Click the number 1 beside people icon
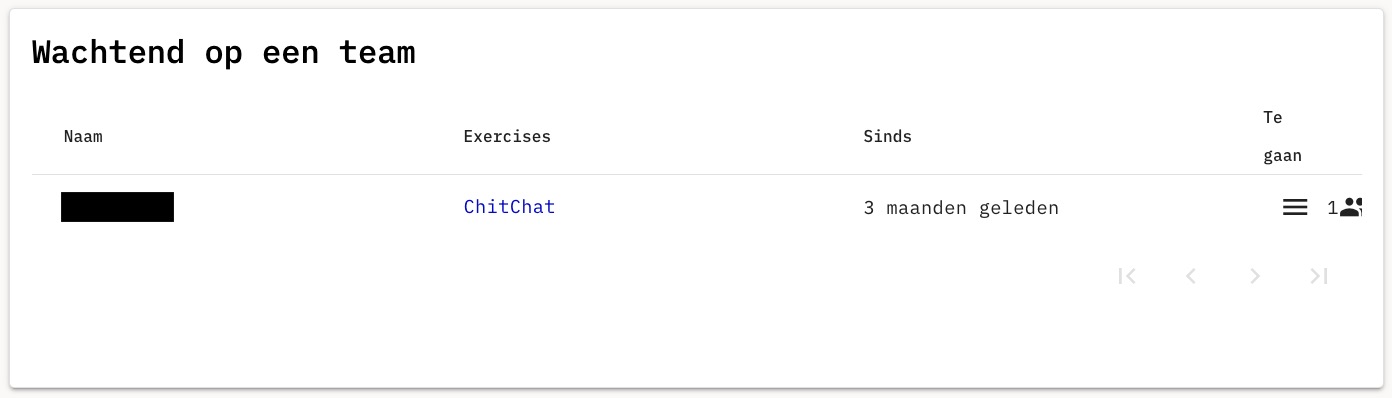The height and width of the screenshot is (398, 1392). click(1332, 208)
